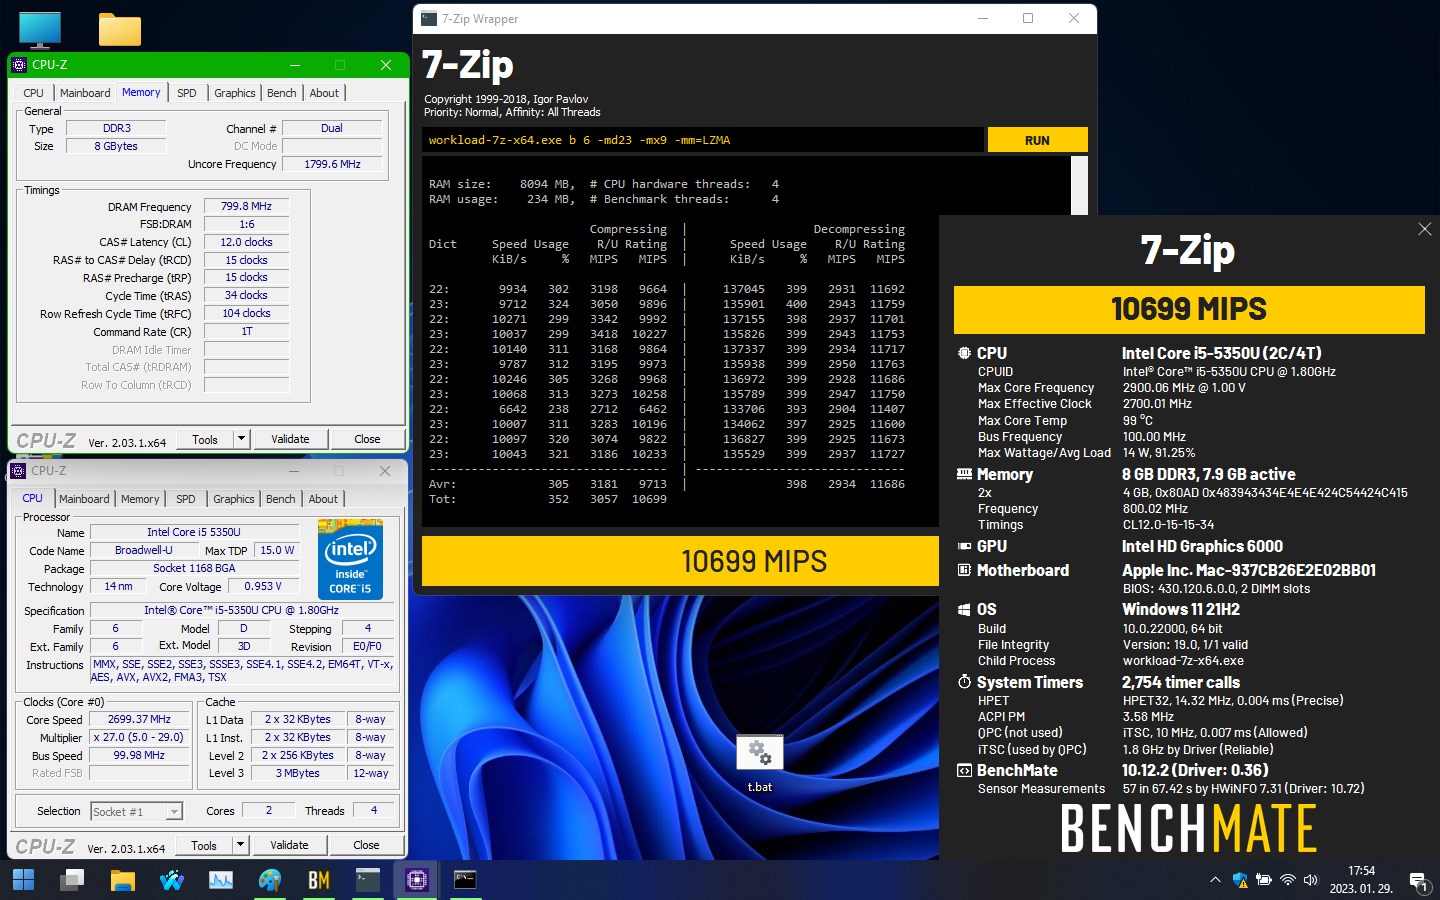Click Tools button in lower CPU-Z window

pos(204,845)
